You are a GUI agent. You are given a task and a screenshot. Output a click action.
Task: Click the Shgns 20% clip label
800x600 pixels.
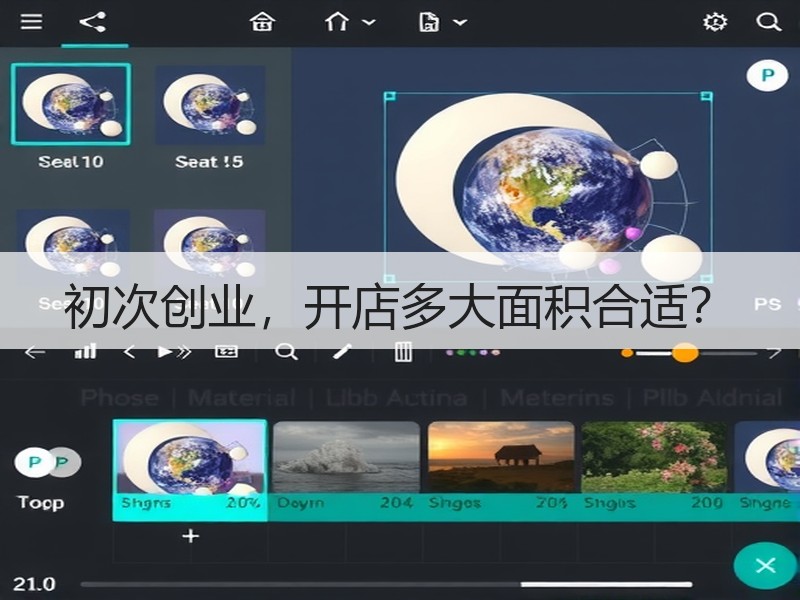[190, 503]
